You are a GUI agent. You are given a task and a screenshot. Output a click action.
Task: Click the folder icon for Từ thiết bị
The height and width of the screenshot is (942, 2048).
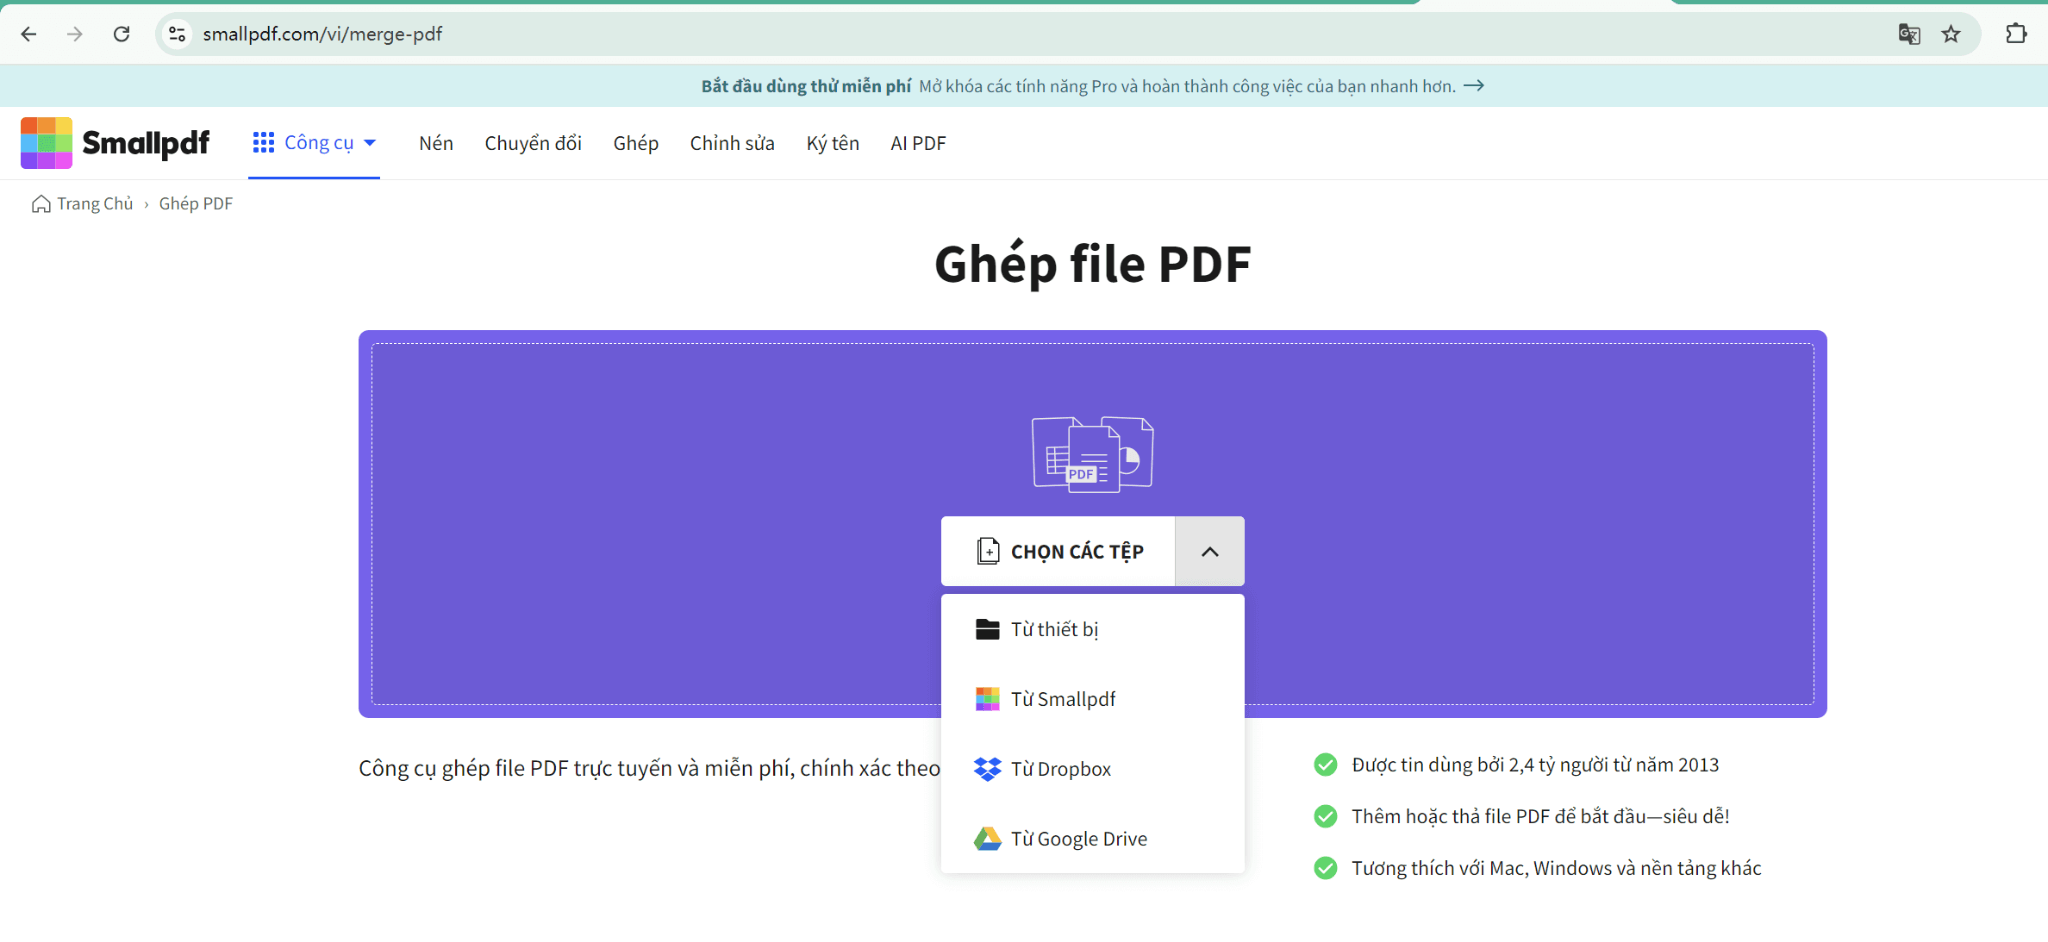pos(988,629)
